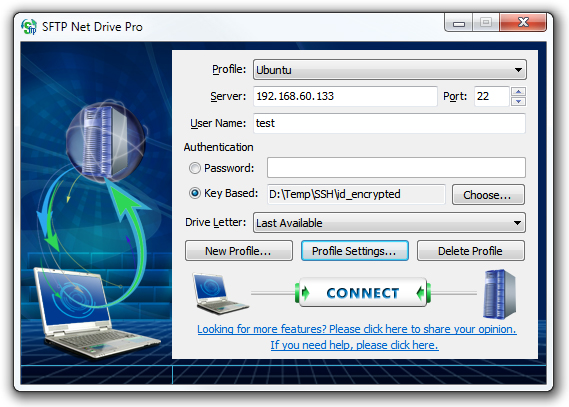Click into the Password text field
Viewport: 569px width, 407px height.
coord(396,168)
